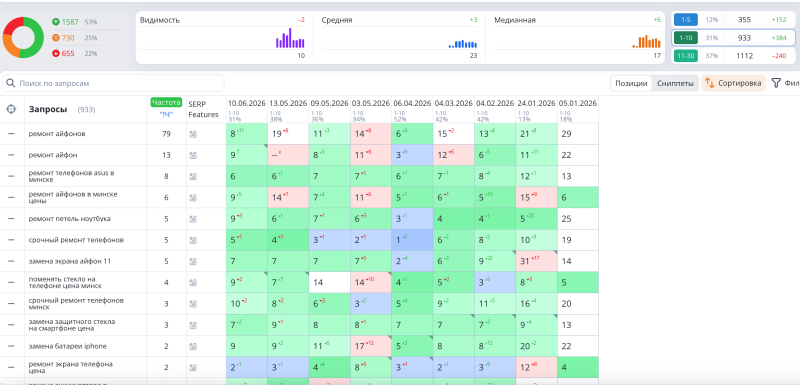
Task: Click dash icon for замена батареи iphone
Action: 11,346
